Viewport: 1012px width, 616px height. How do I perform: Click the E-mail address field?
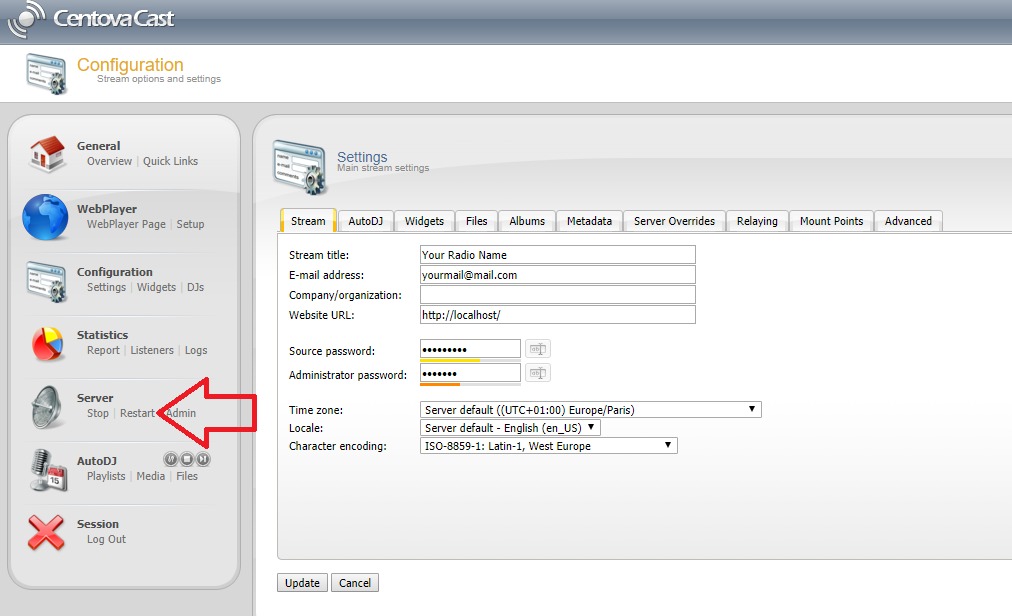[x=558, y=275]
